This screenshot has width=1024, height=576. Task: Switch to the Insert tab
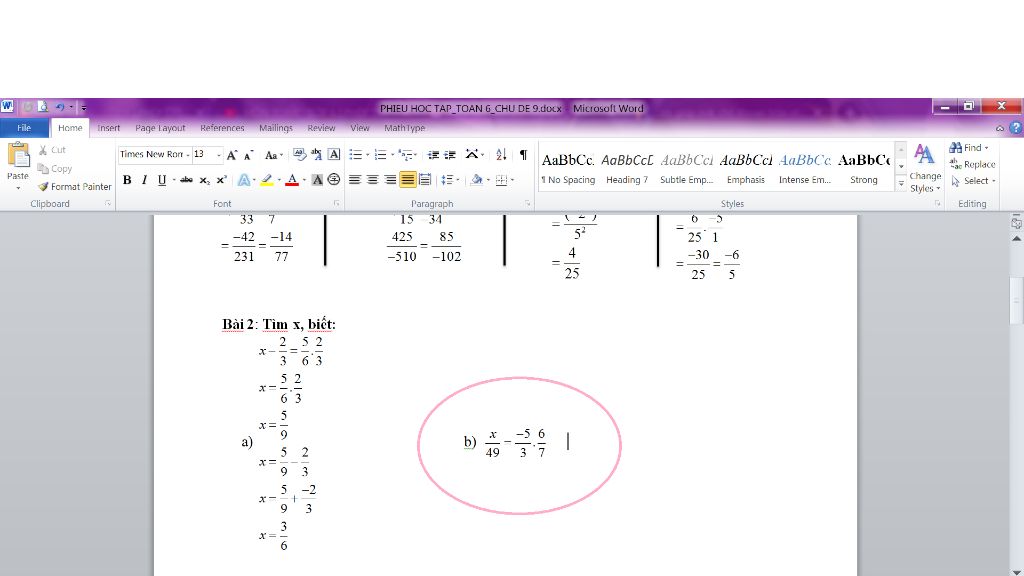[108, 128]
